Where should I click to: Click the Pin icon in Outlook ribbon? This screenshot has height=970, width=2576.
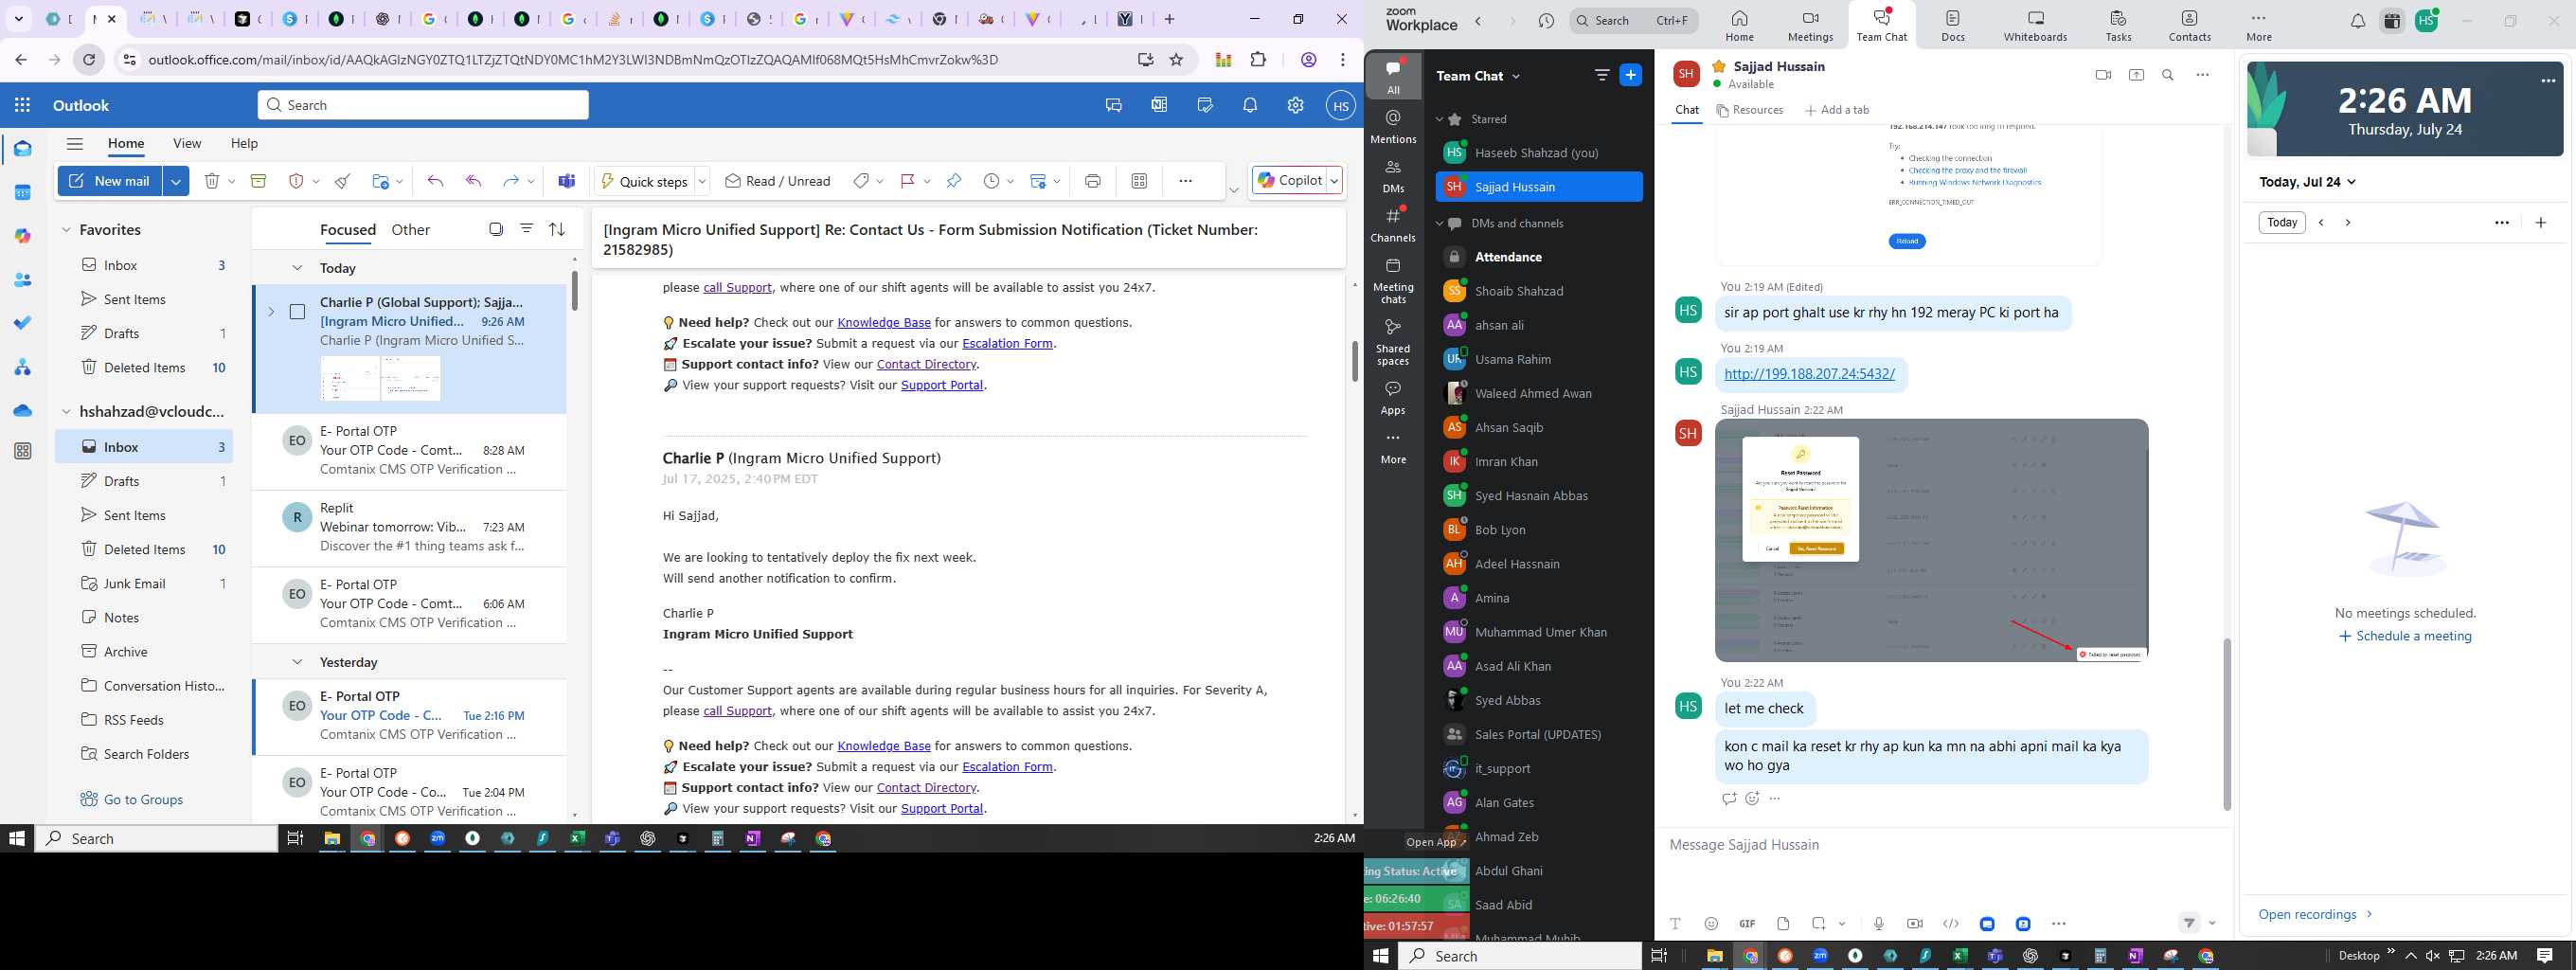point(954,181)
